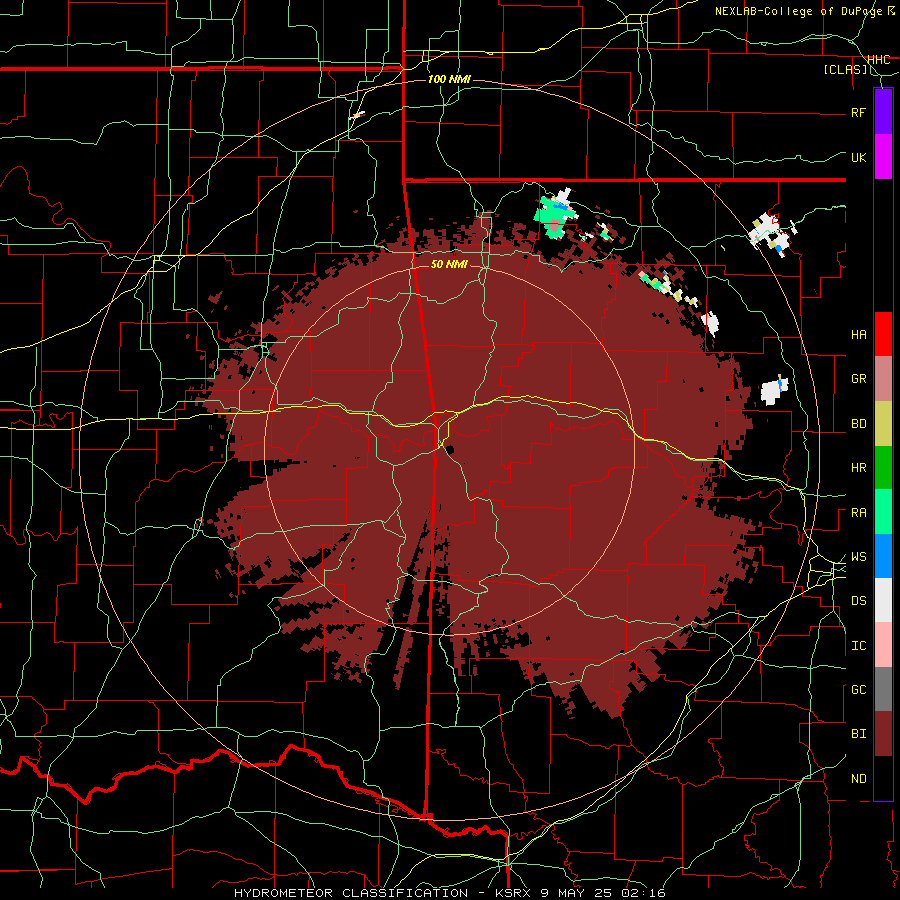Click the green rain echo north-northeast of radar
The image size is (900, 900).
[x=553, y=214]
